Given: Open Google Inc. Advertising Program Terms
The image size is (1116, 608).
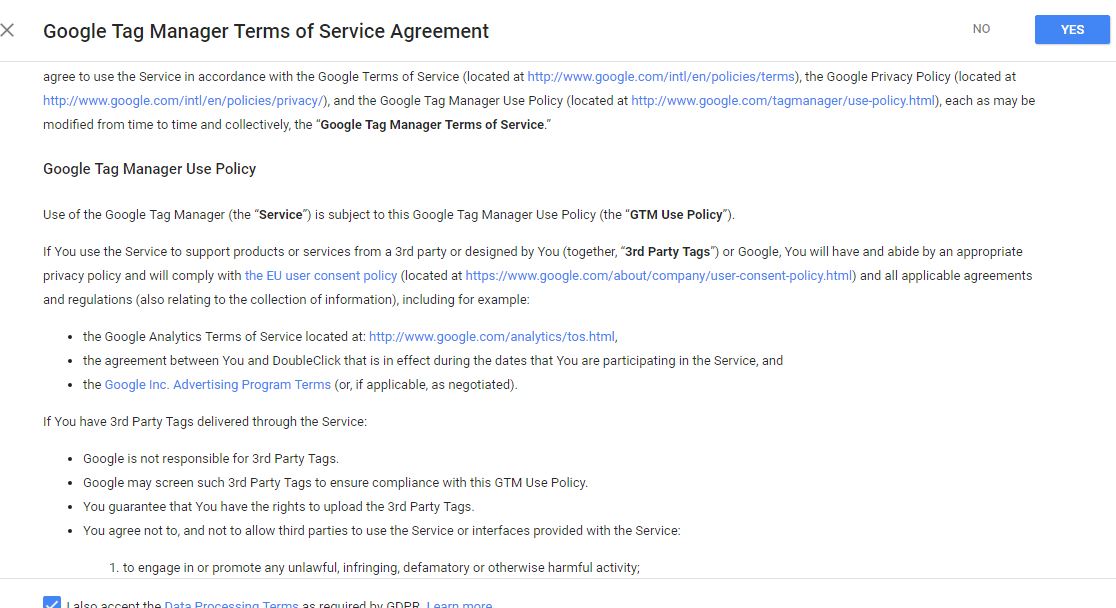Looking at the screenshot, I should pyautogui.click(x=217, y=385).
